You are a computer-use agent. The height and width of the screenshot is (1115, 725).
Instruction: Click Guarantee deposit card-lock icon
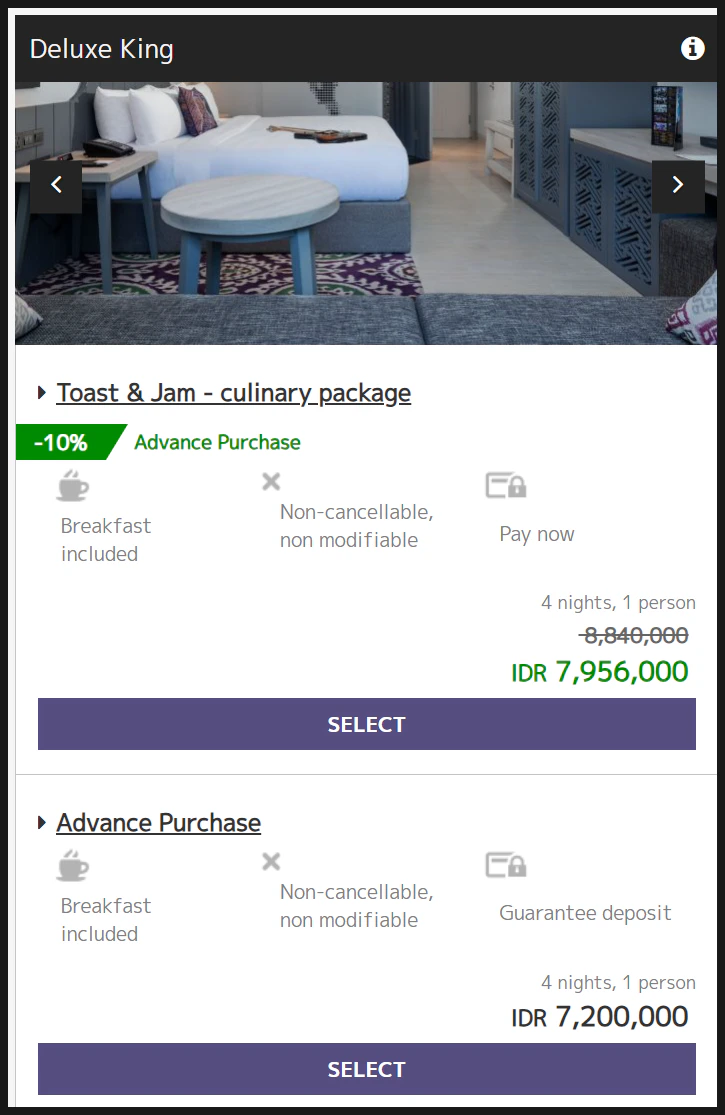click(x=506, y=865)
